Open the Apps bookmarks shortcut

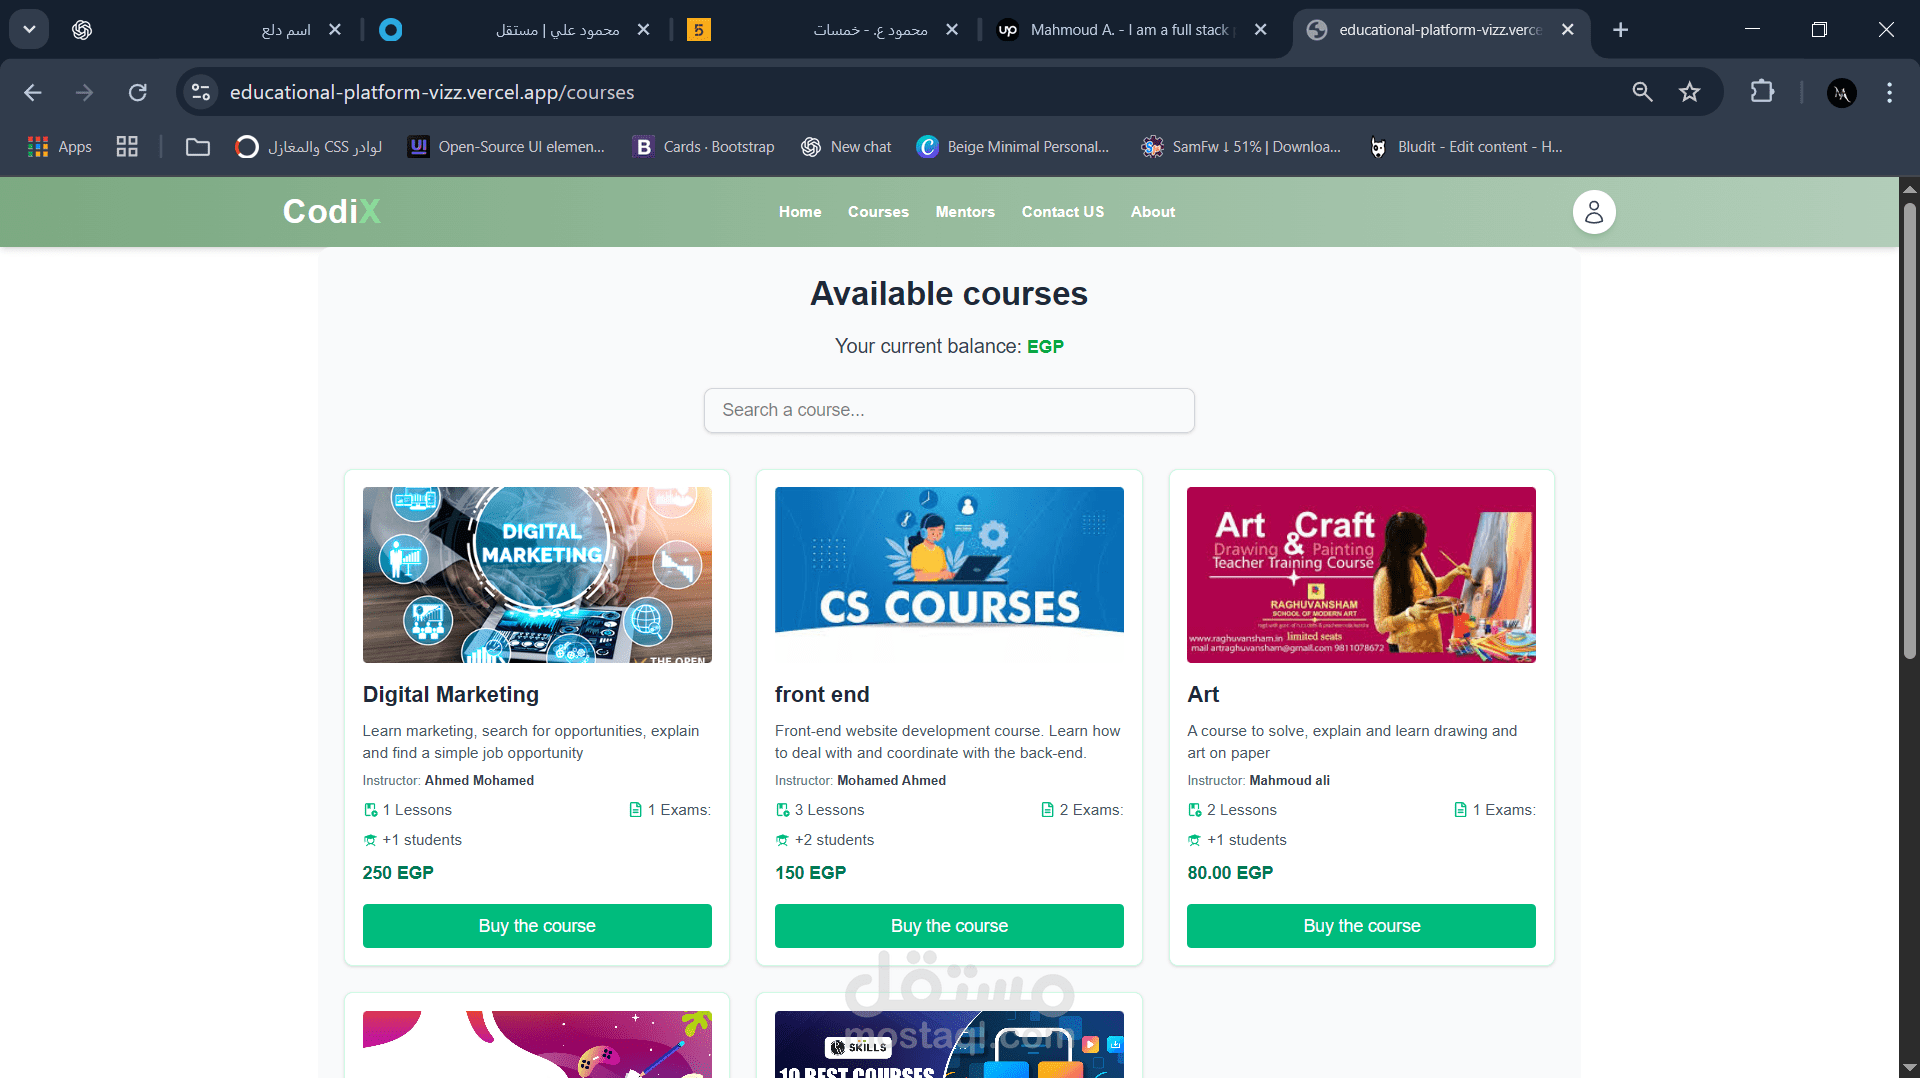pos(60,147)
